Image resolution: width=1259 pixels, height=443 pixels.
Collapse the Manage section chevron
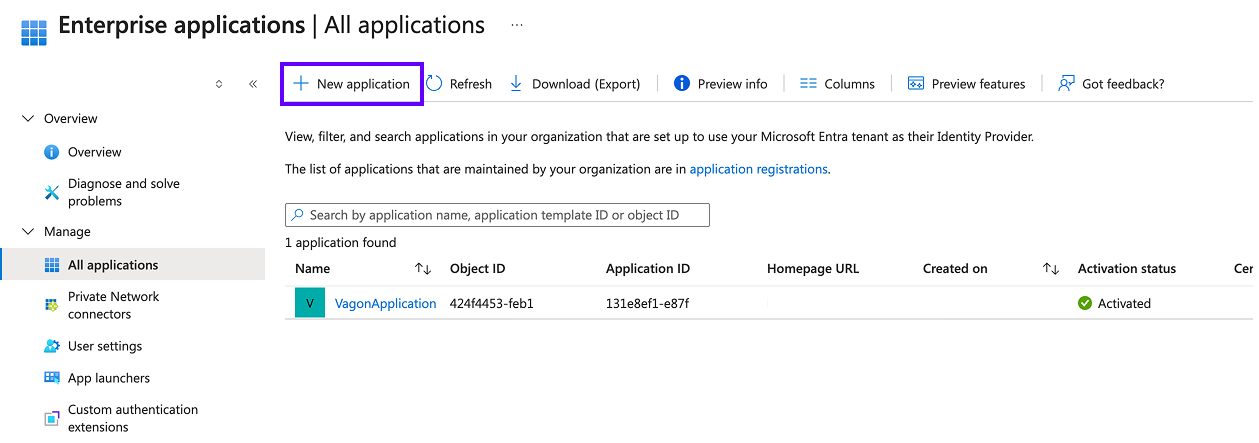click(28, 232)
